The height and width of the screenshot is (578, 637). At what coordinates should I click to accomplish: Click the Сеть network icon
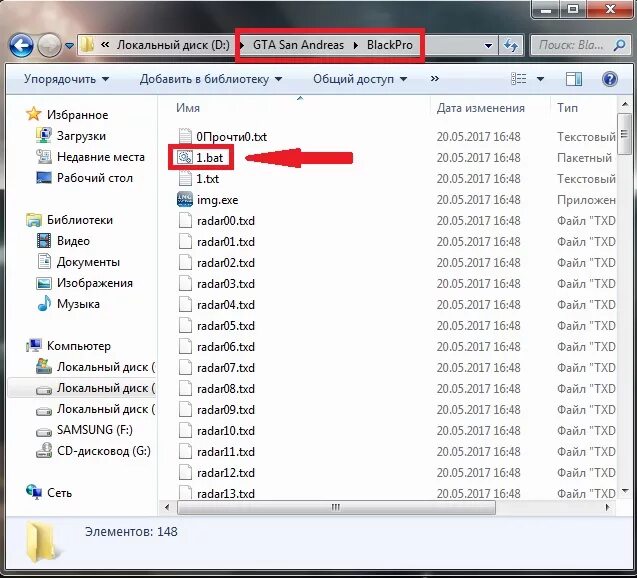click(x=34, y=492)
